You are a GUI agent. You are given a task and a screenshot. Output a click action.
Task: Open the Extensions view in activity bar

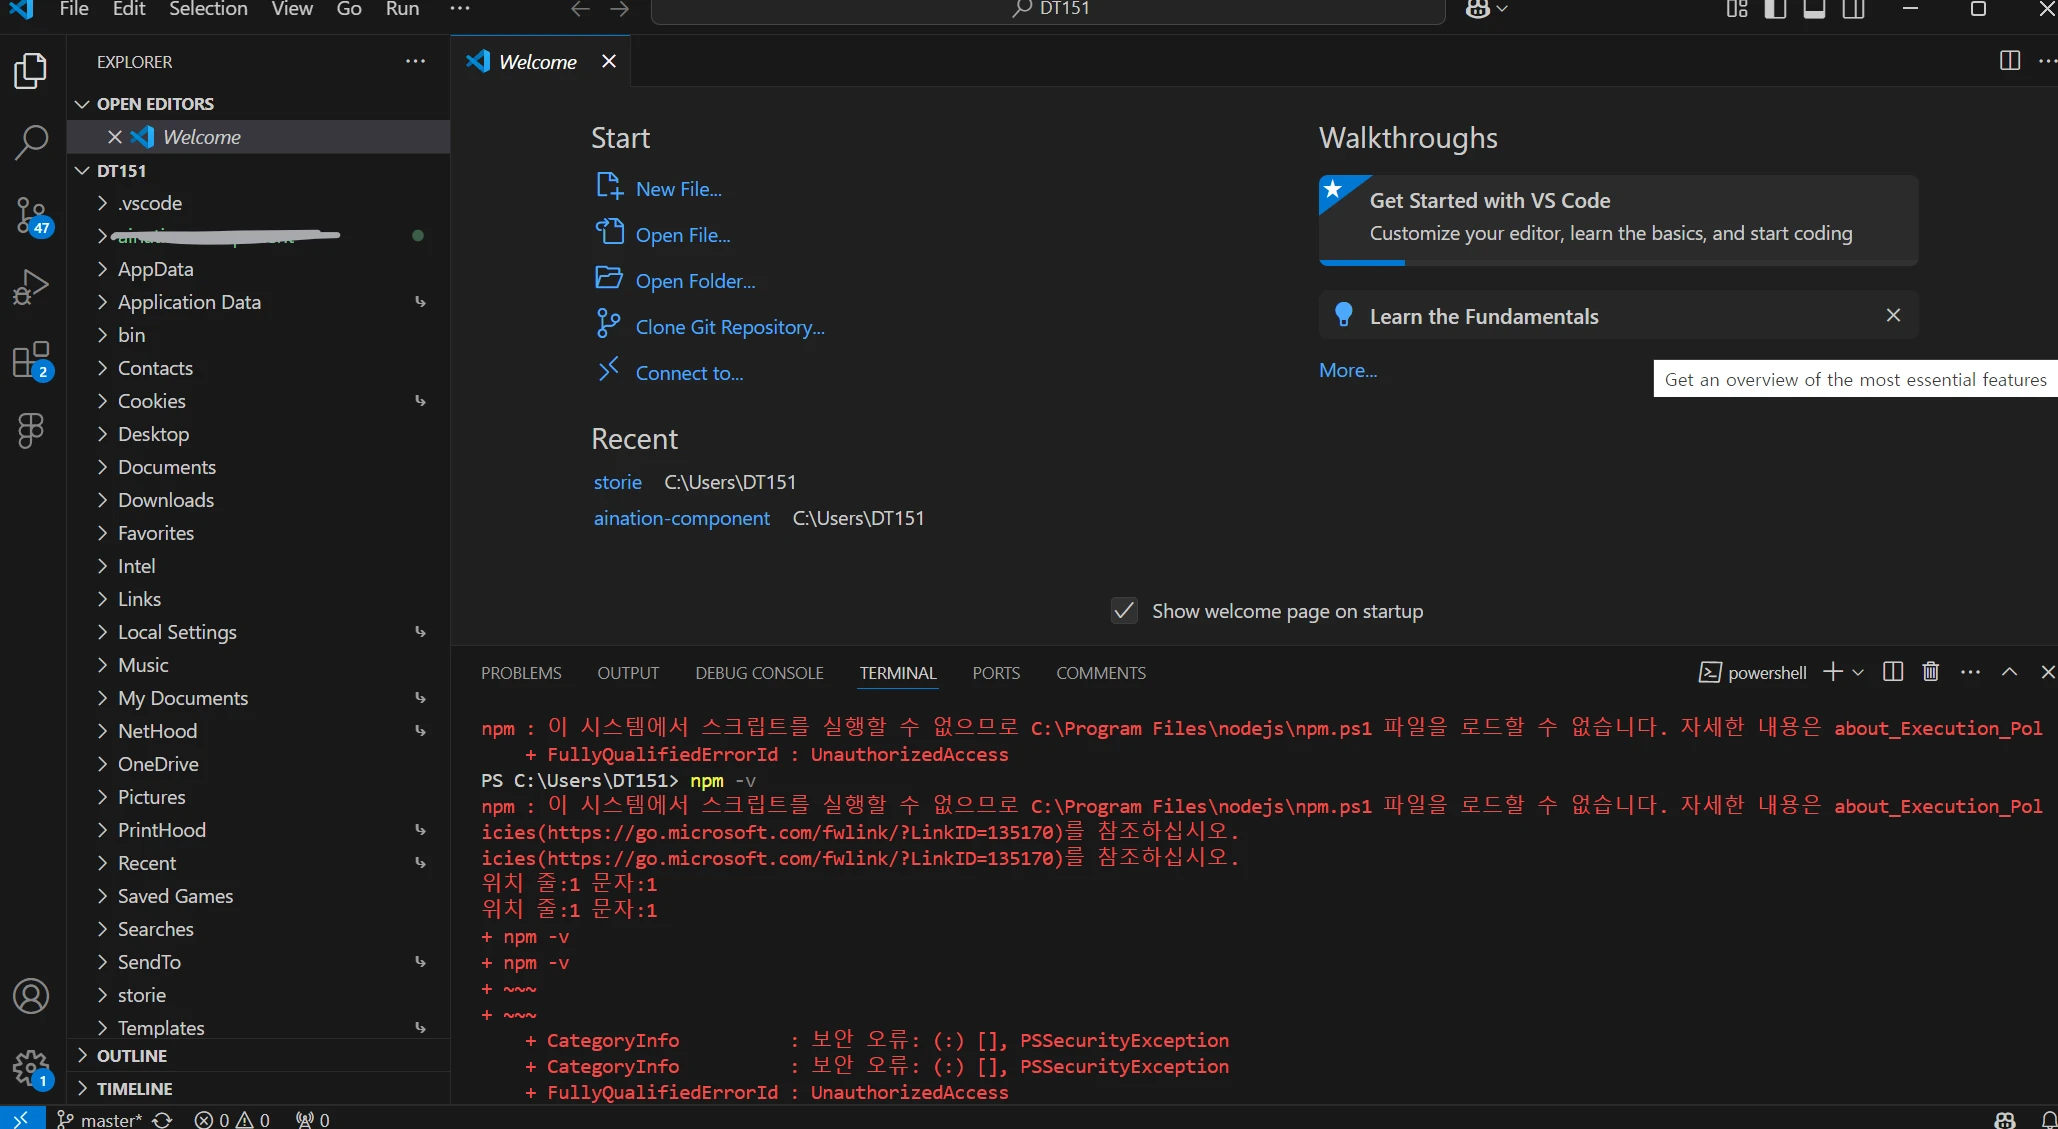click(x=31, y=360)
